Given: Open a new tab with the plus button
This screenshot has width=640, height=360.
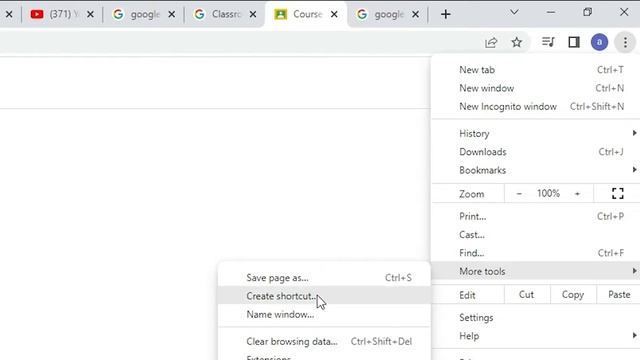Looking at the screenshot, I should (x=446, y=14).
